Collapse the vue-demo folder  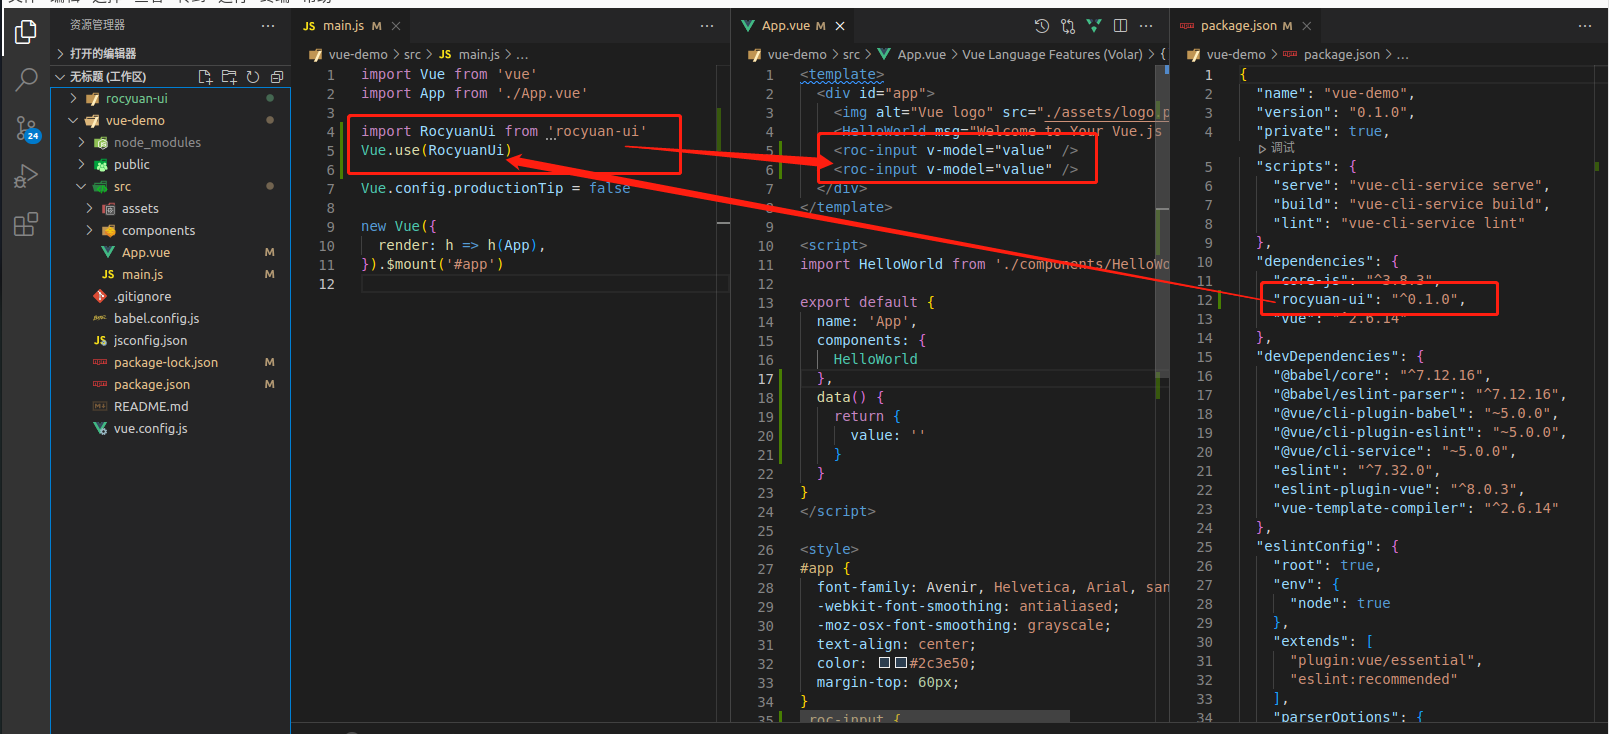(170, 121)
